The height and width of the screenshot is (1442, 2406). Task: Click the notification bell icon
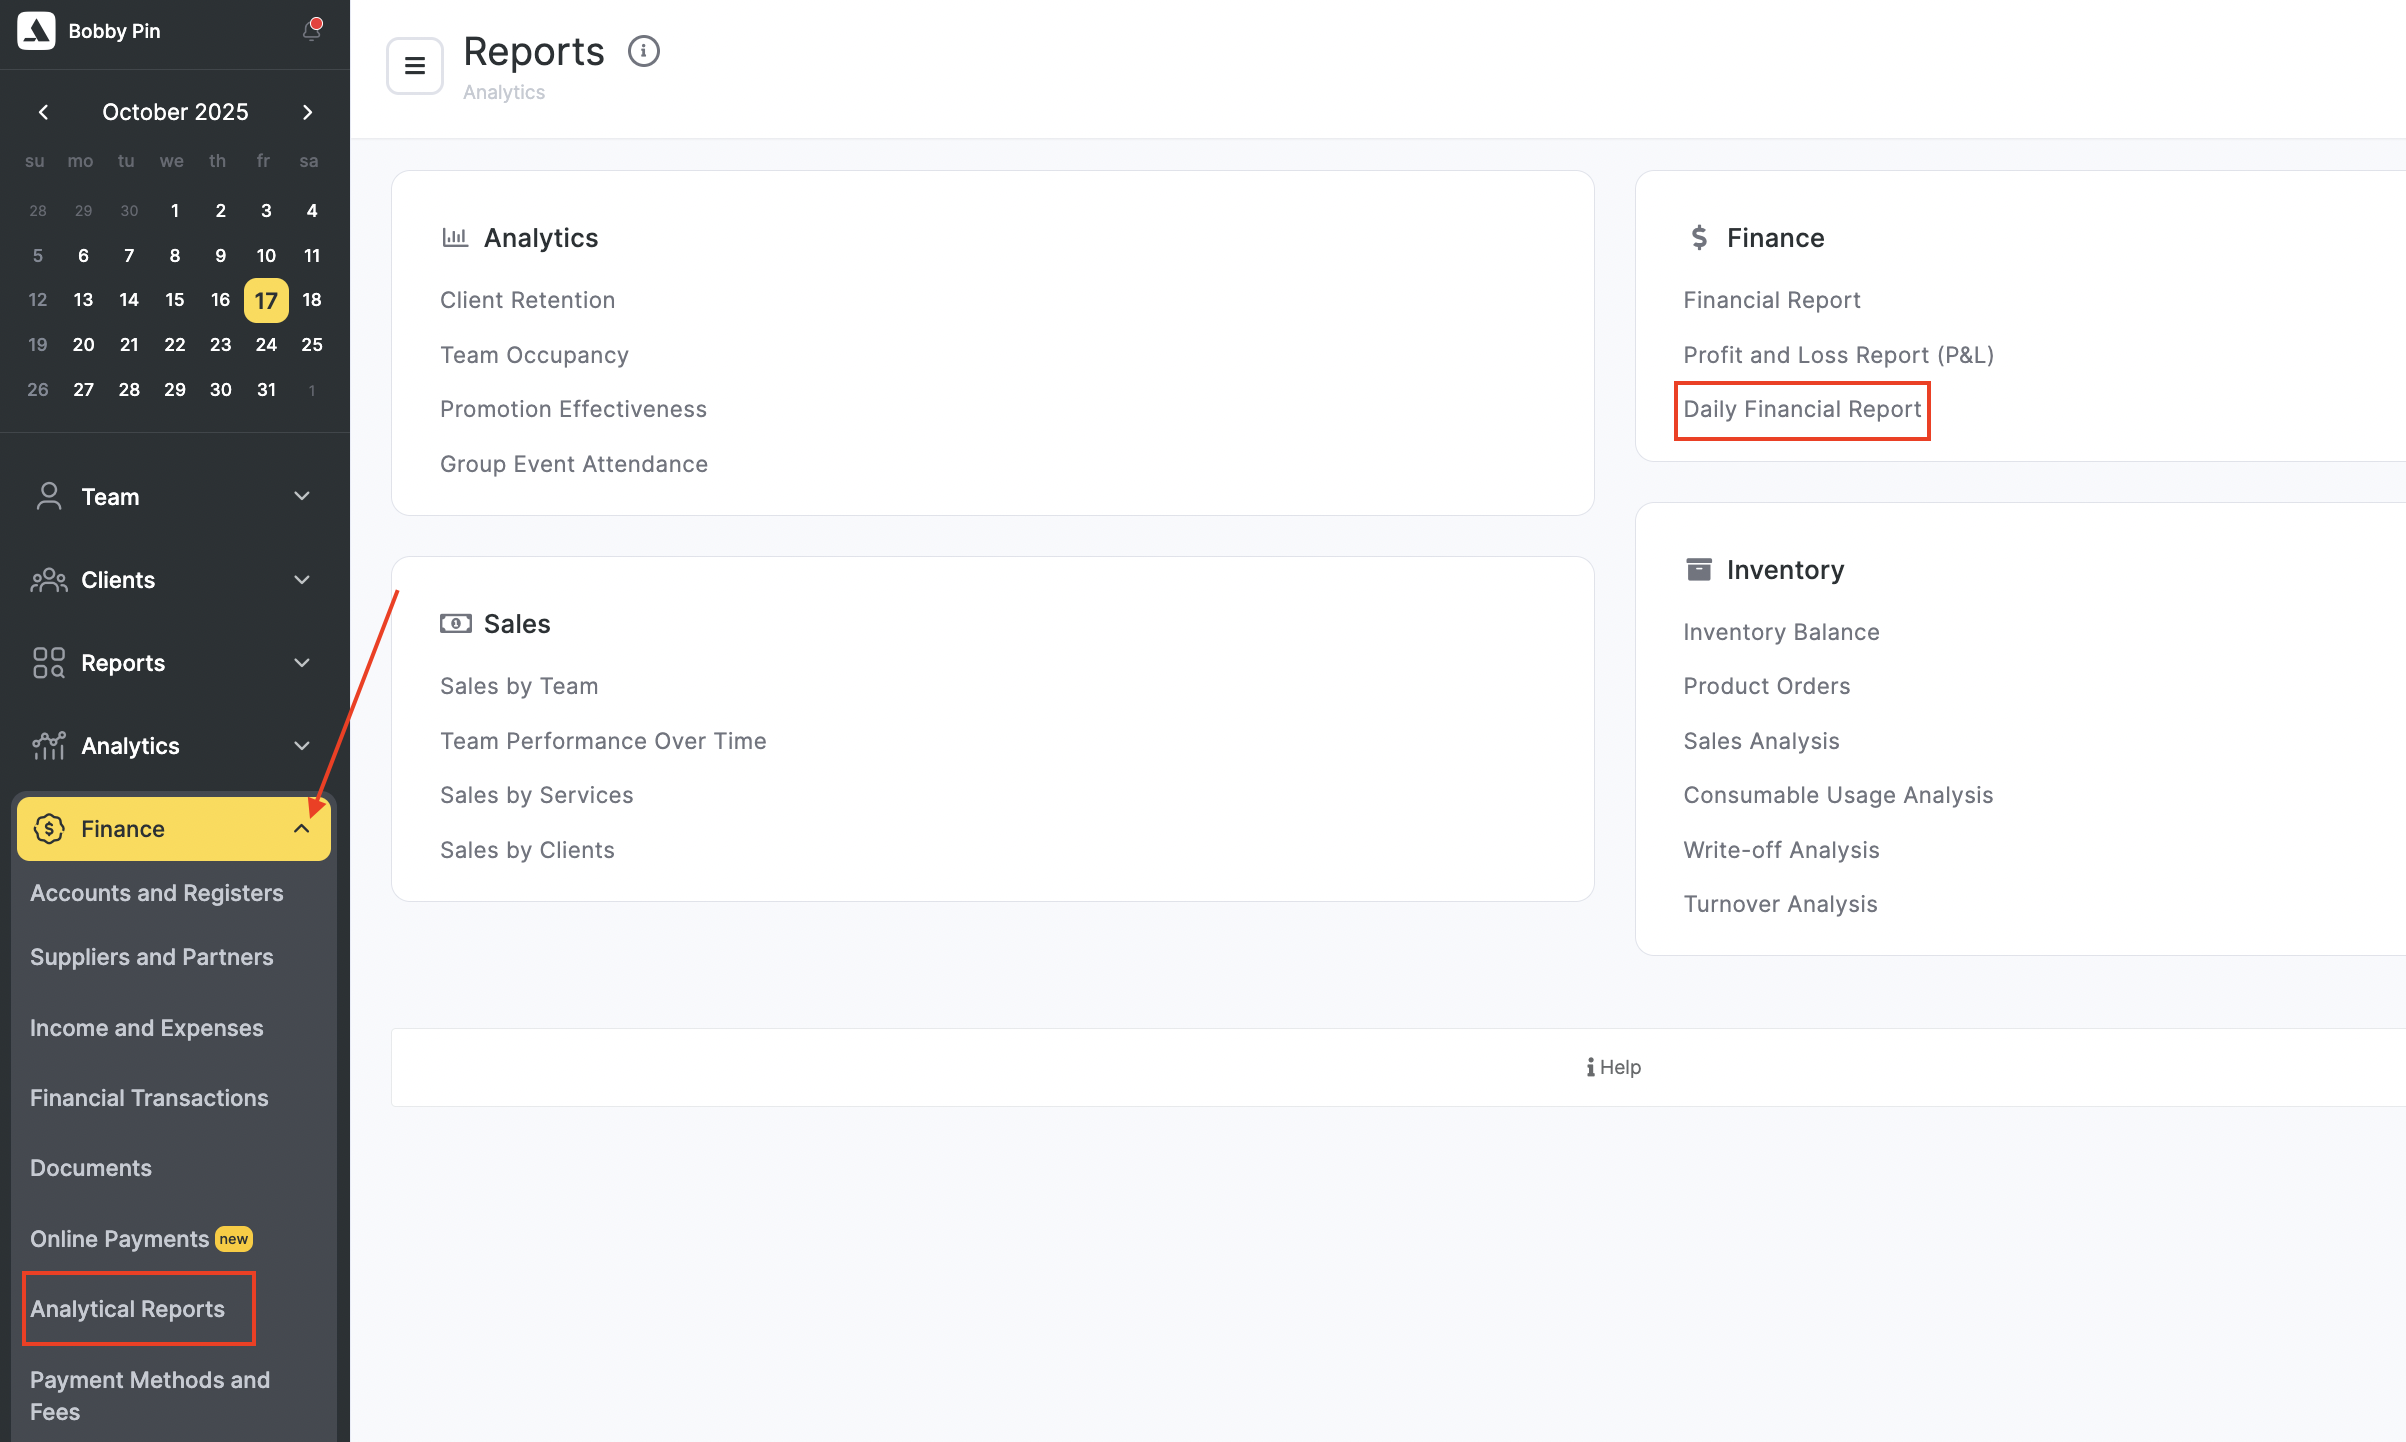[x=311, y=31]
